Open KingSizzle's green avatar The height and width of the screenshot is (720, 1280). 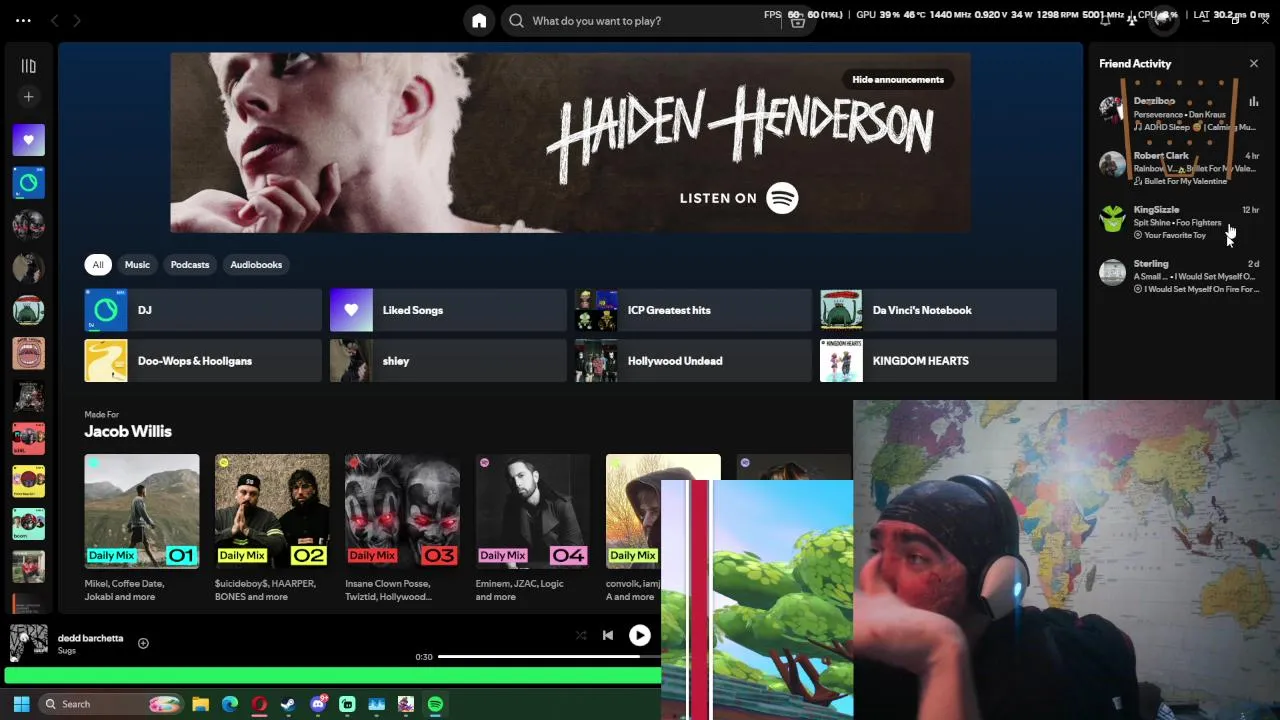(1112, 218)
